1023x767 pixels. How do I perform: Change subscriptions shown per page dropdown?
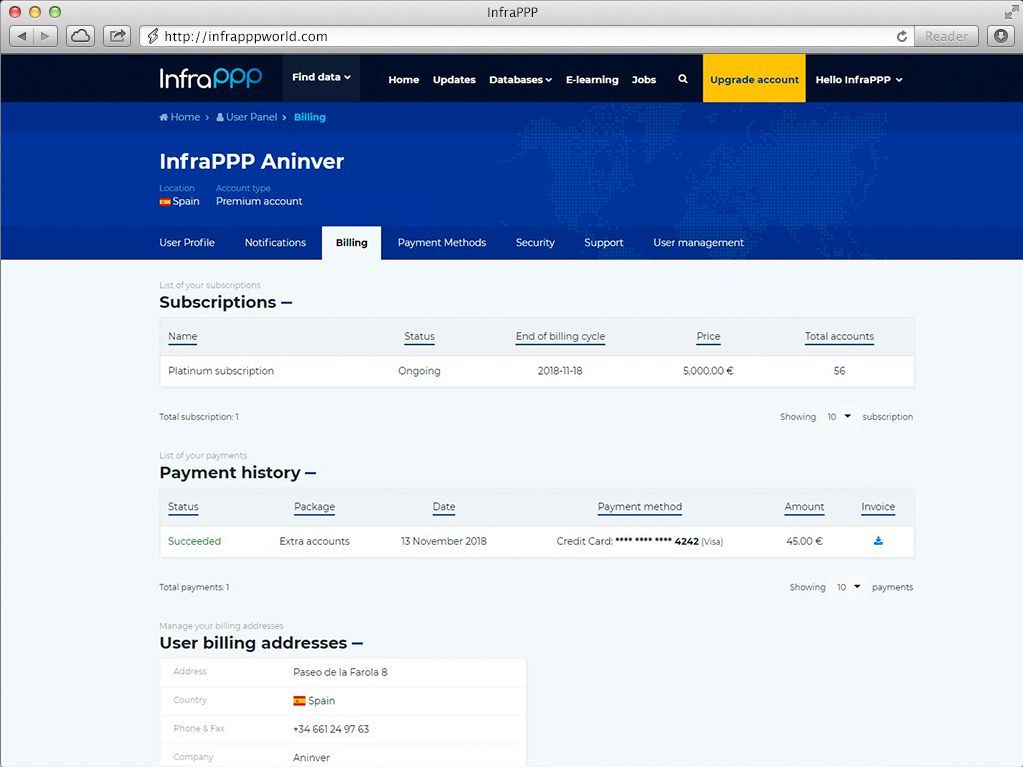839,416
